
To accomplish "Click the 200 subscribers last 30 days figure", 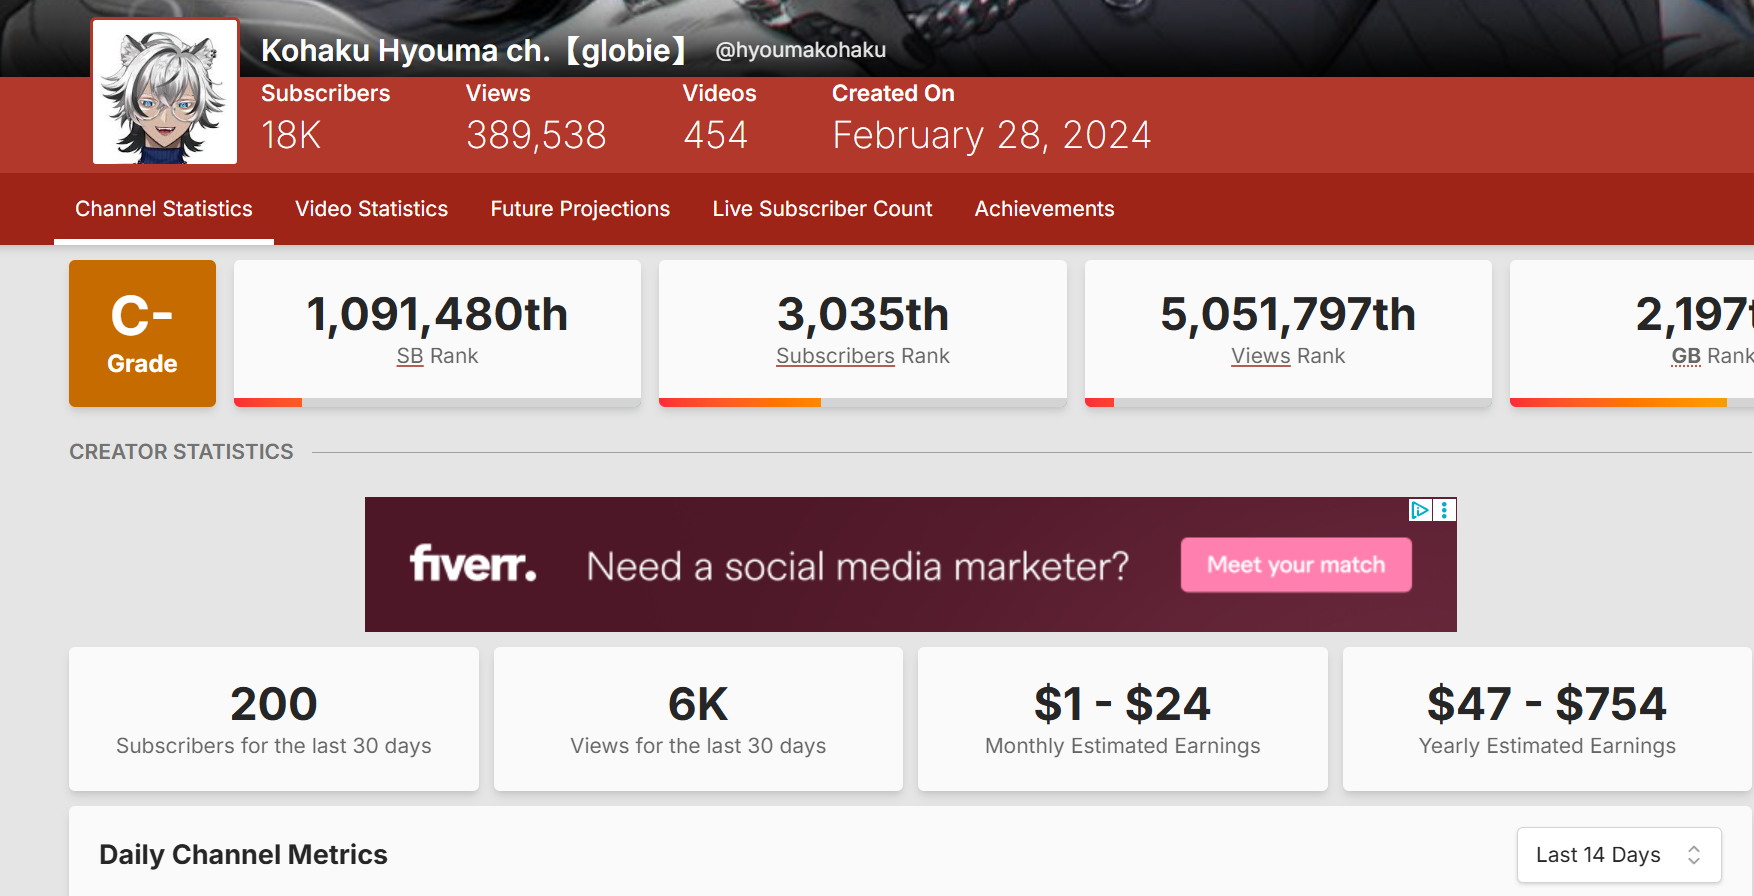I will click(x=274, y=704).
